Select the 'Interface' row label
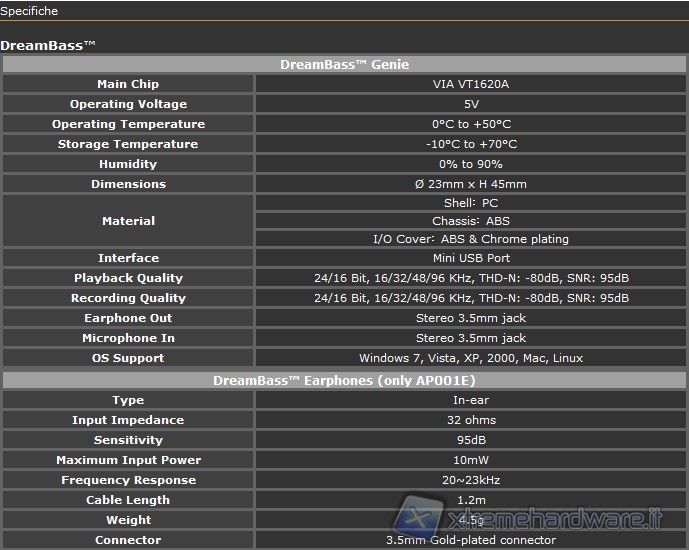 [x=128, y=258]
